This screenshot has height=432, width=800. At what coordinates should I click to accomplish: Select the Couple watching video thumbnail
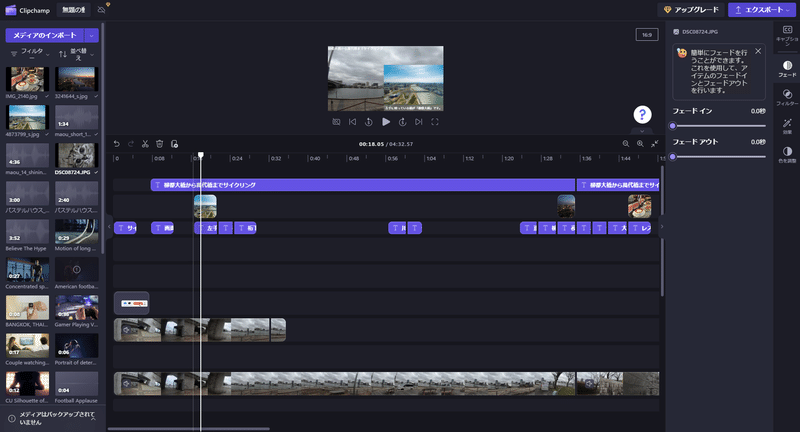pos(28,346)
